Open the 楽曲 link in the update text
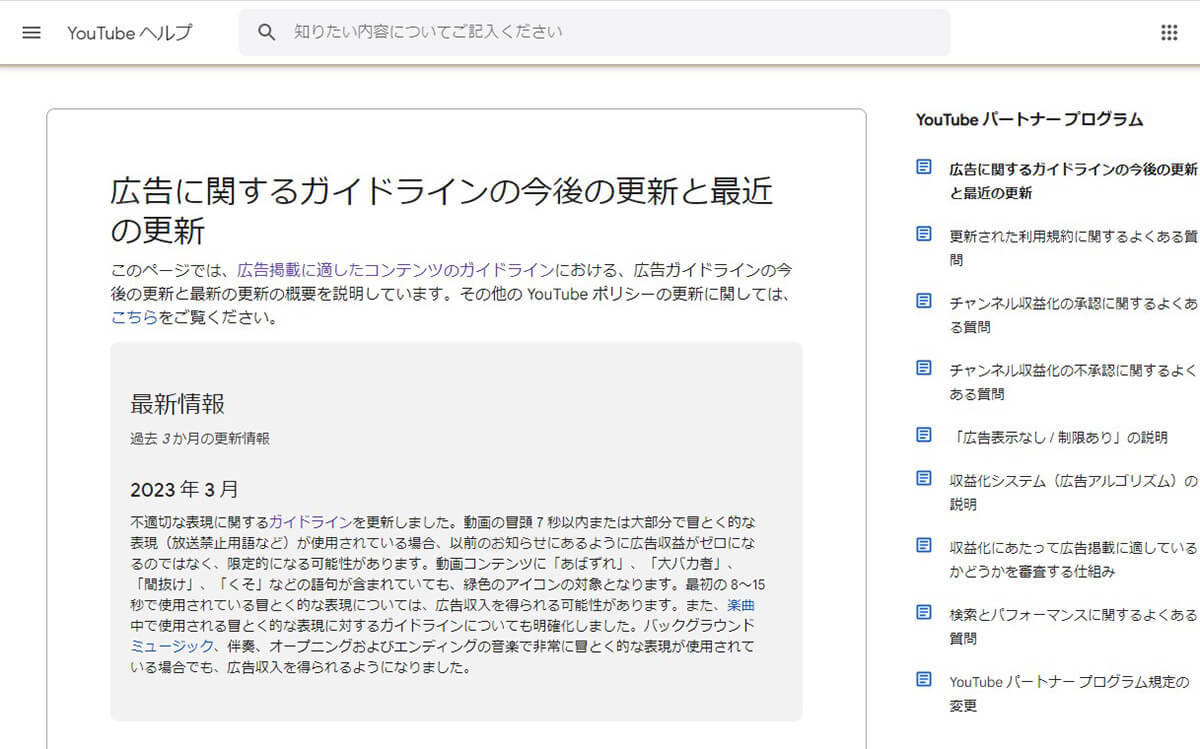Viewport: 1200px width, 749px height. 741,604
